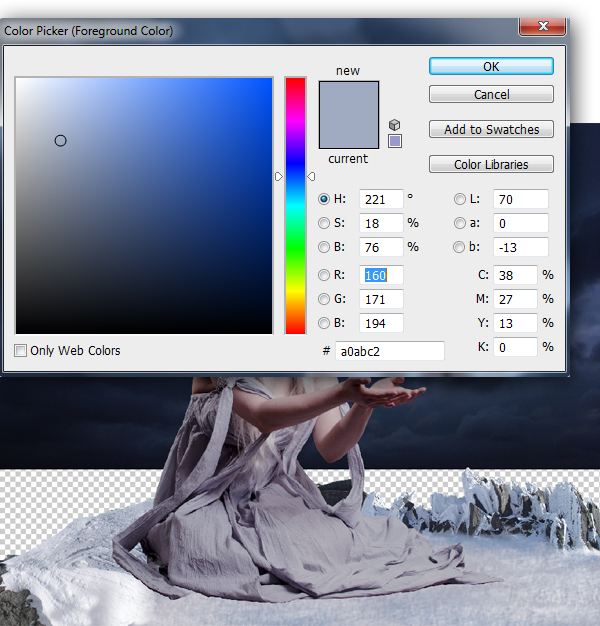Enable the Only Web Colors checkbox

pos(22,351)
